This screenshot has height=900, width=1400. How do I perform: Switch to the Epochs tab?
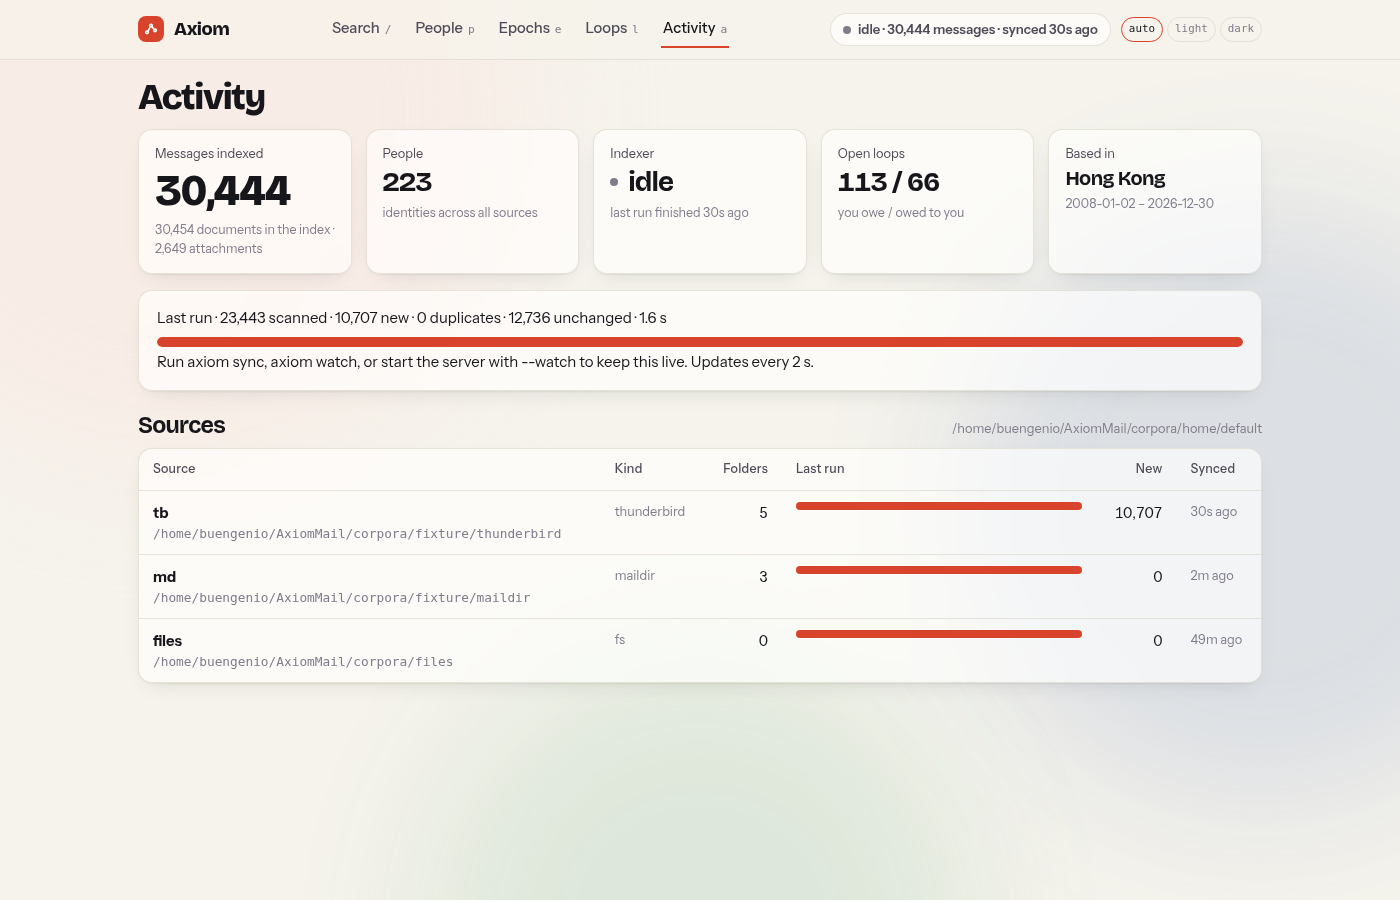pos(530,28)
